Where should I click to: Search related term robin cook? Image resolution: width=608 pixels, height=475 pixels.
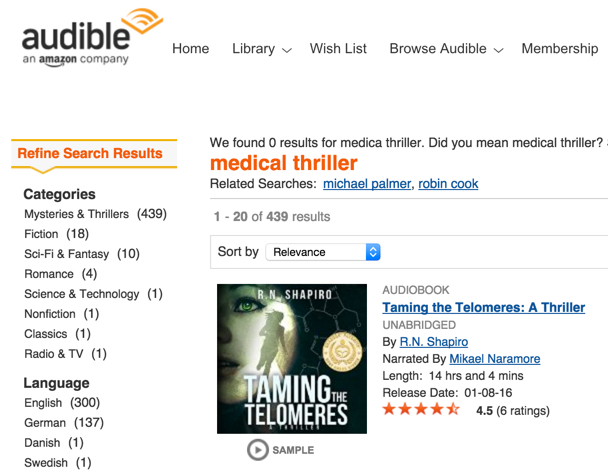click(448, 184)
